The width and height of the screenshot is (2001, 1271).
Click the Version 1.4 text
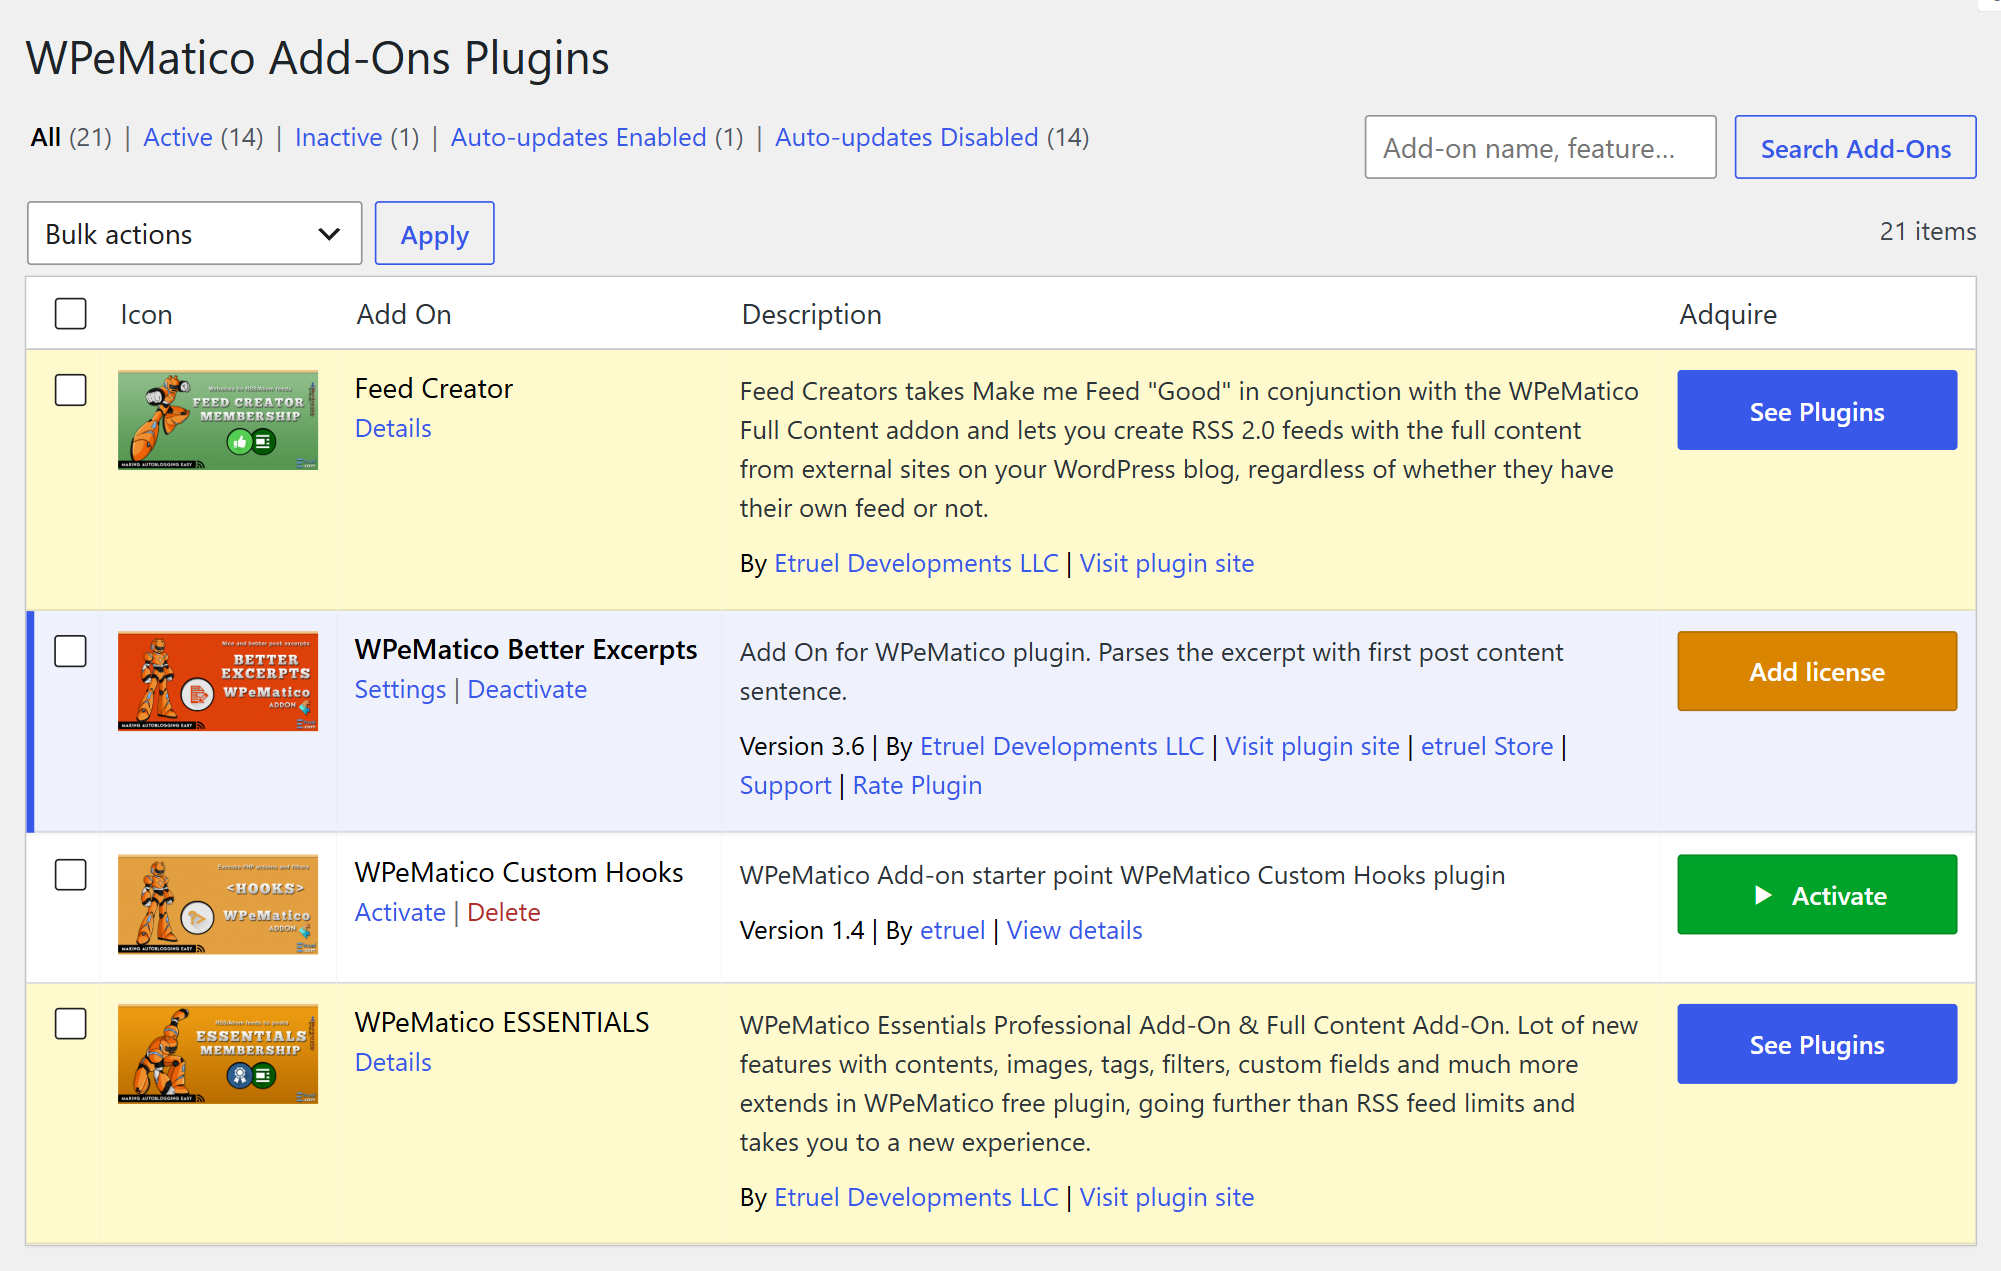pos(802,930)
